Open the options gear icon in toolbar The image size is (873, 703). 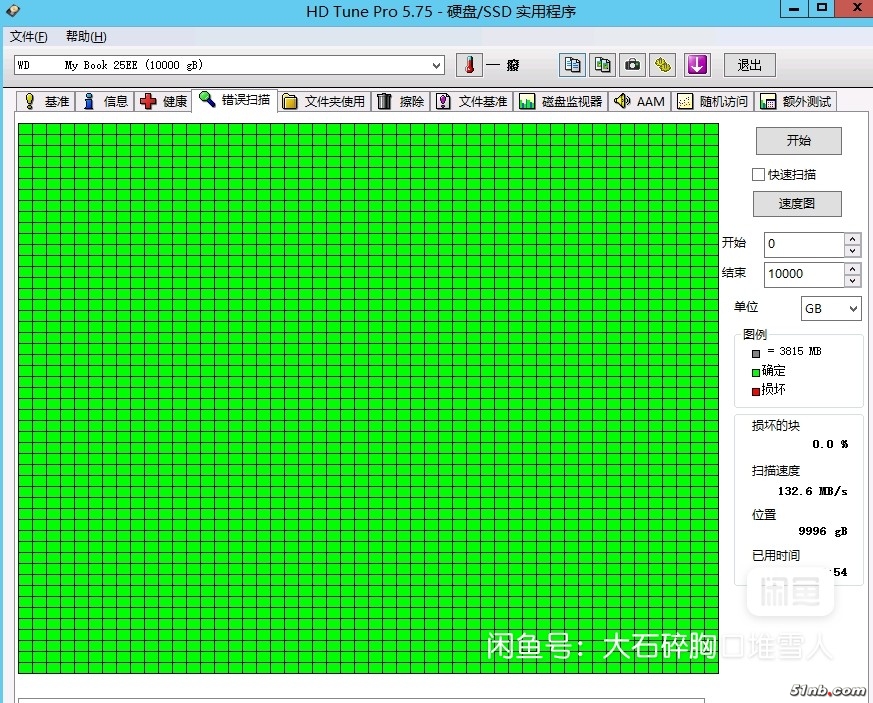pyautogui.click(x=663, y=65)
